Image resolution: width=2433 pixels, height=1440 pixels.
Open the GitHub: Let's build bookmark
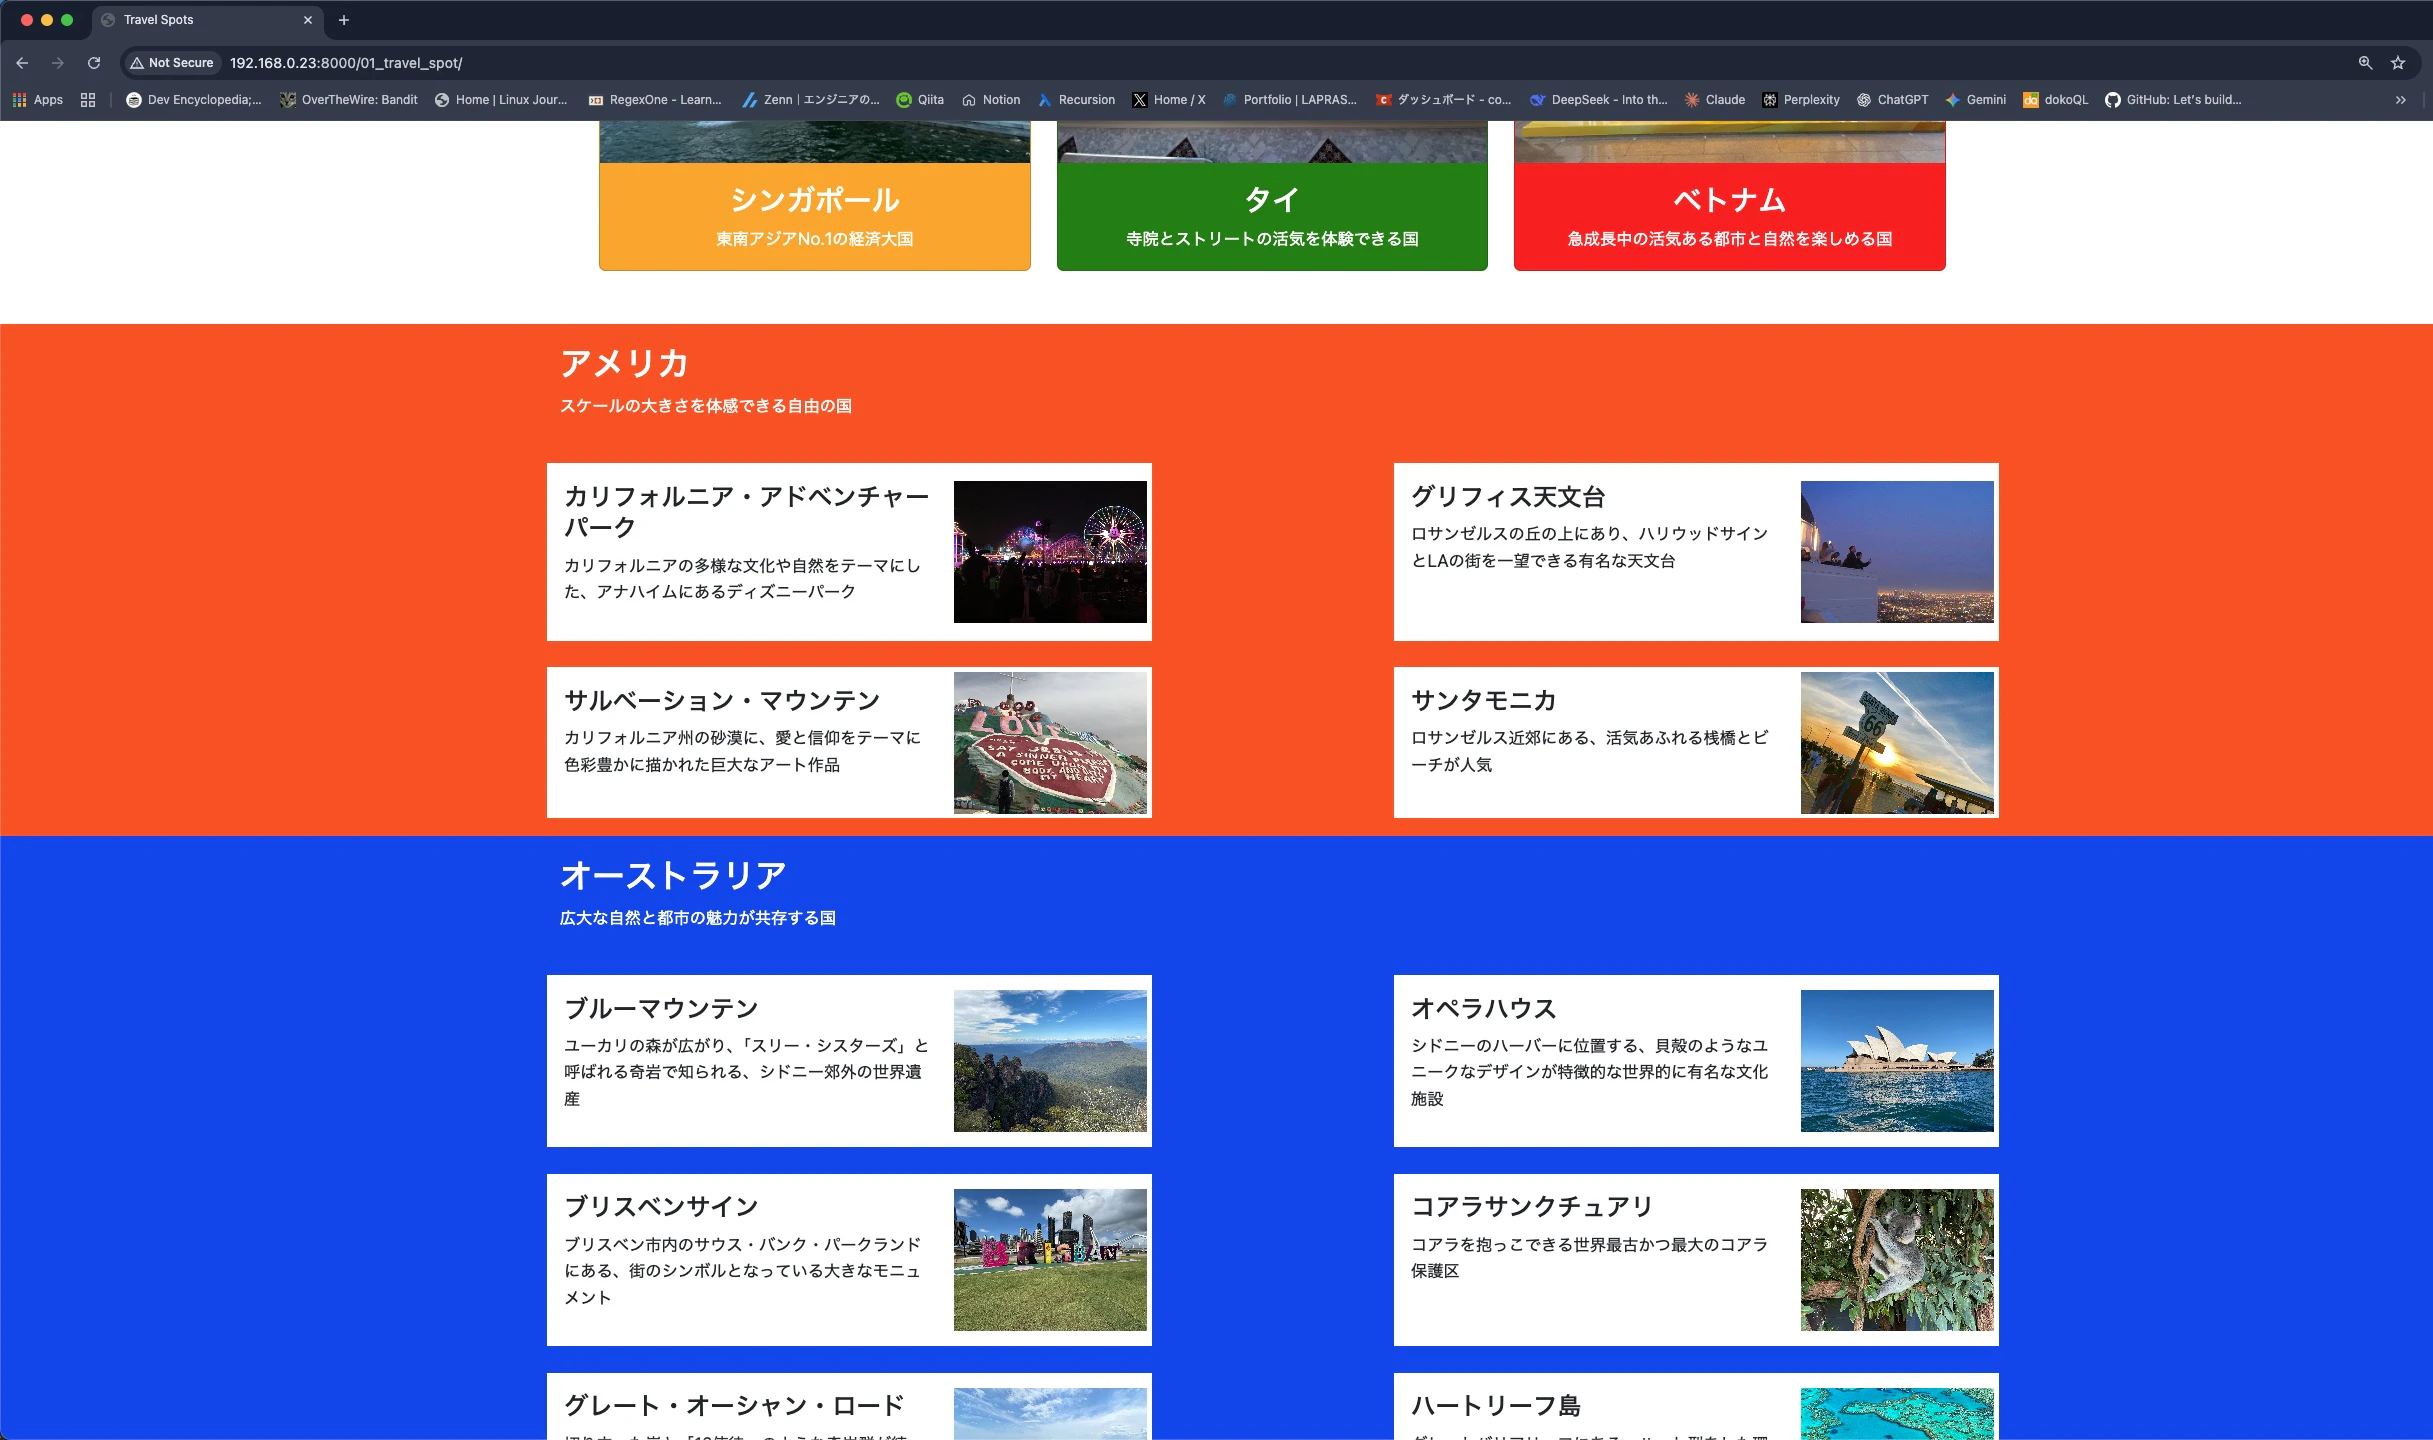point(2173,100)
